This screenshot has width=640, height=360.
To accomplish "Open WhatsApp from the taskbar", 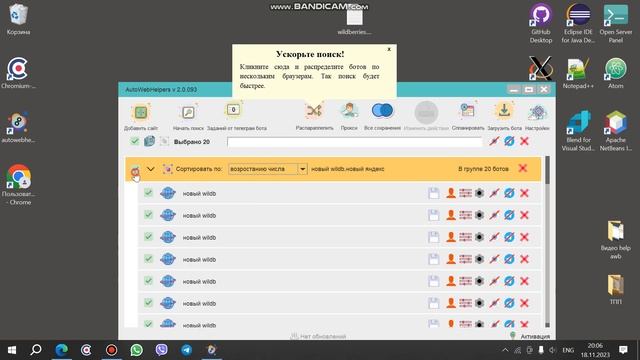I will (136, 350).
